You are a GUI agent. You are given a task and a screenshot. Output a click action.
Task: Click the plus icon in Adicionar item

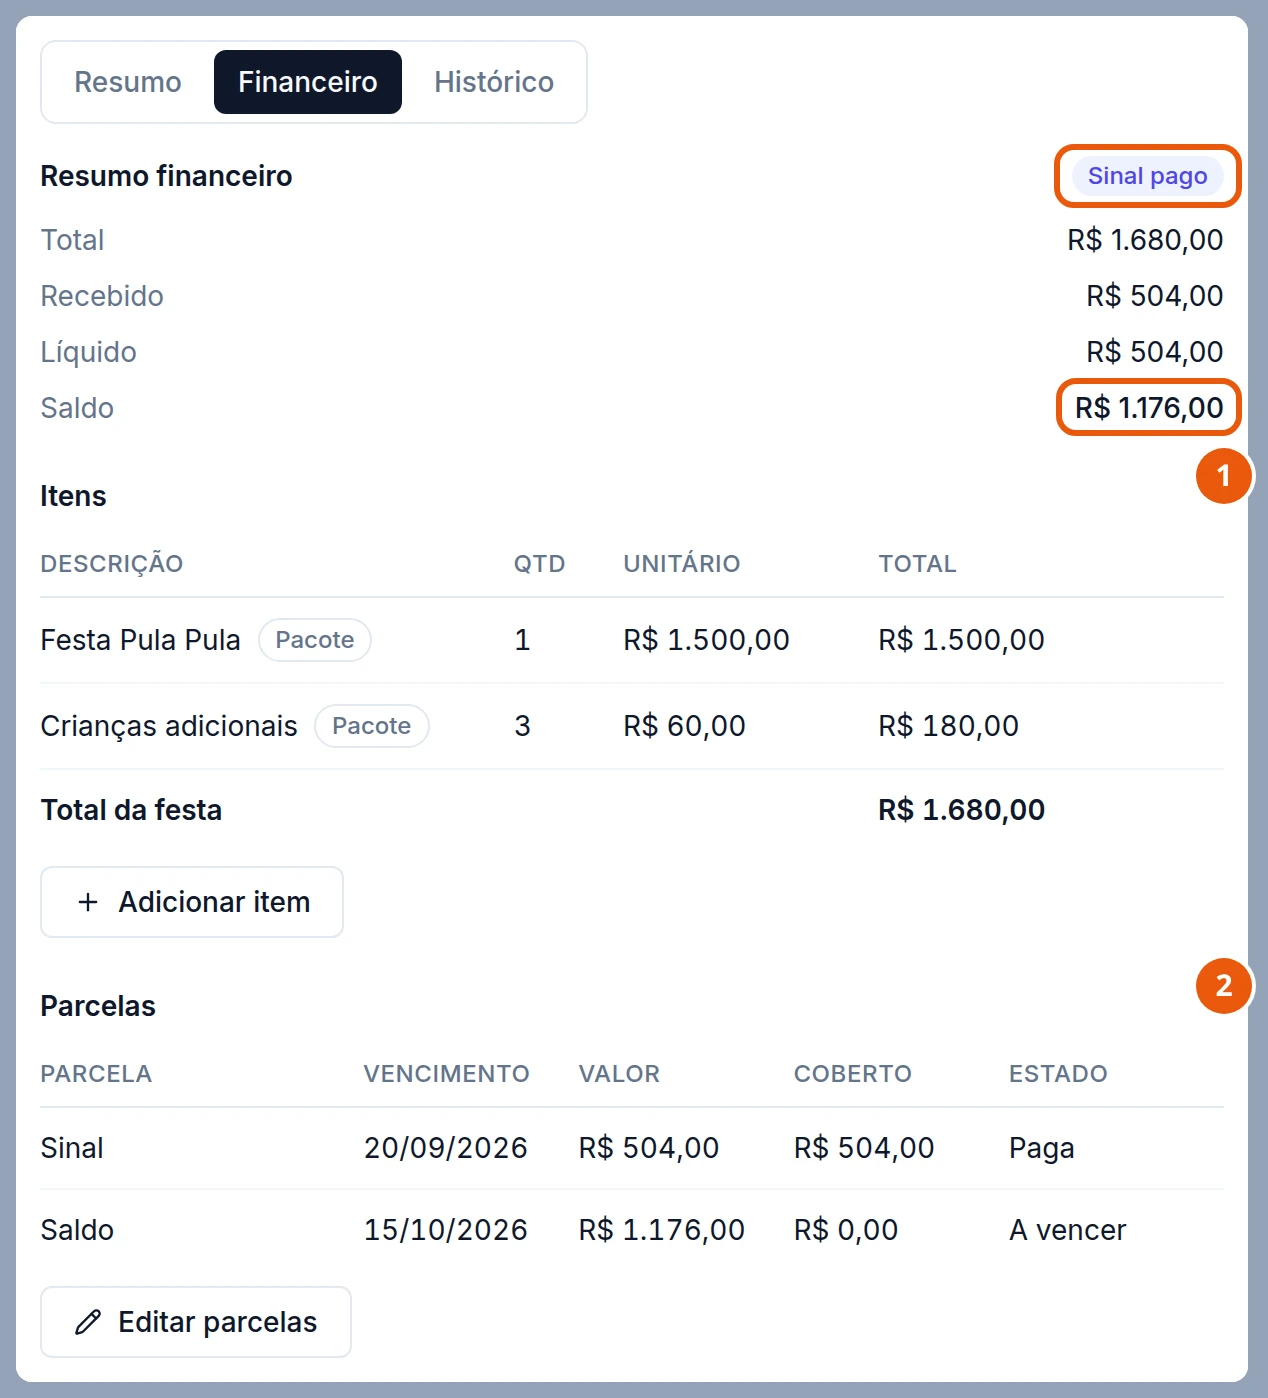[x=88, y=902]
